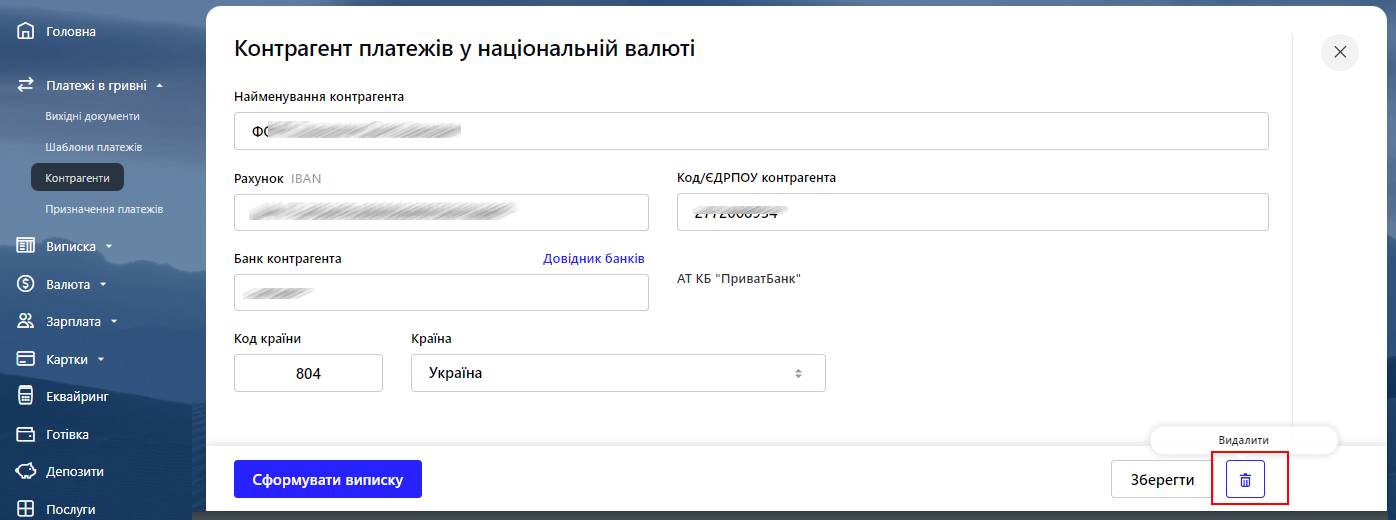Click the Код/ЄДРПОУ контрагента input field
Screen dimensions: 1396x520
[973, 212]
